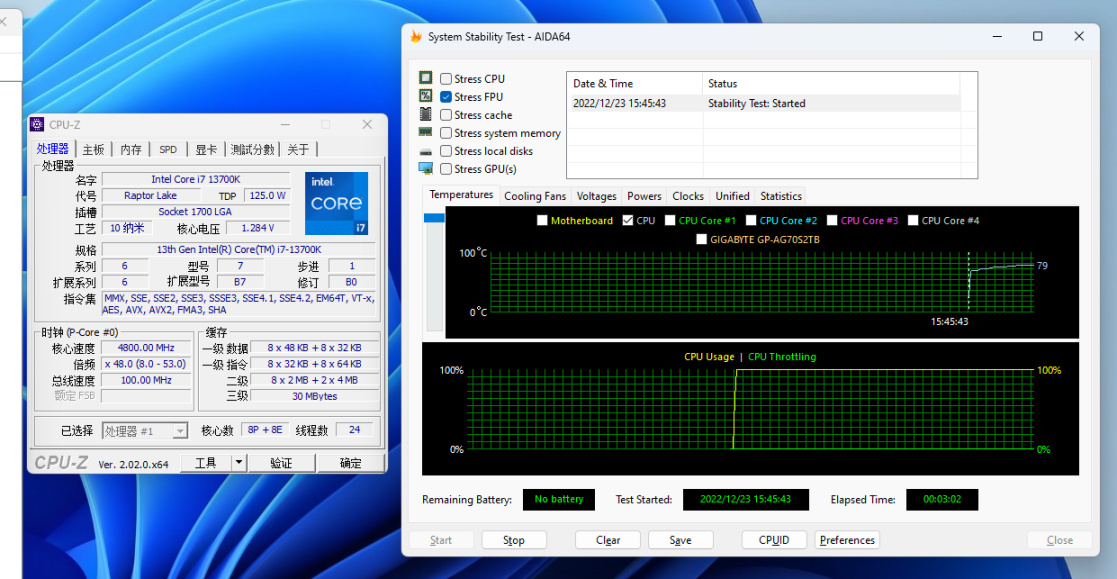Viewport: 1117px width, 579px height.
Task: Show CPU Core #1 temperature on graph
Action: tap(670, 221)
